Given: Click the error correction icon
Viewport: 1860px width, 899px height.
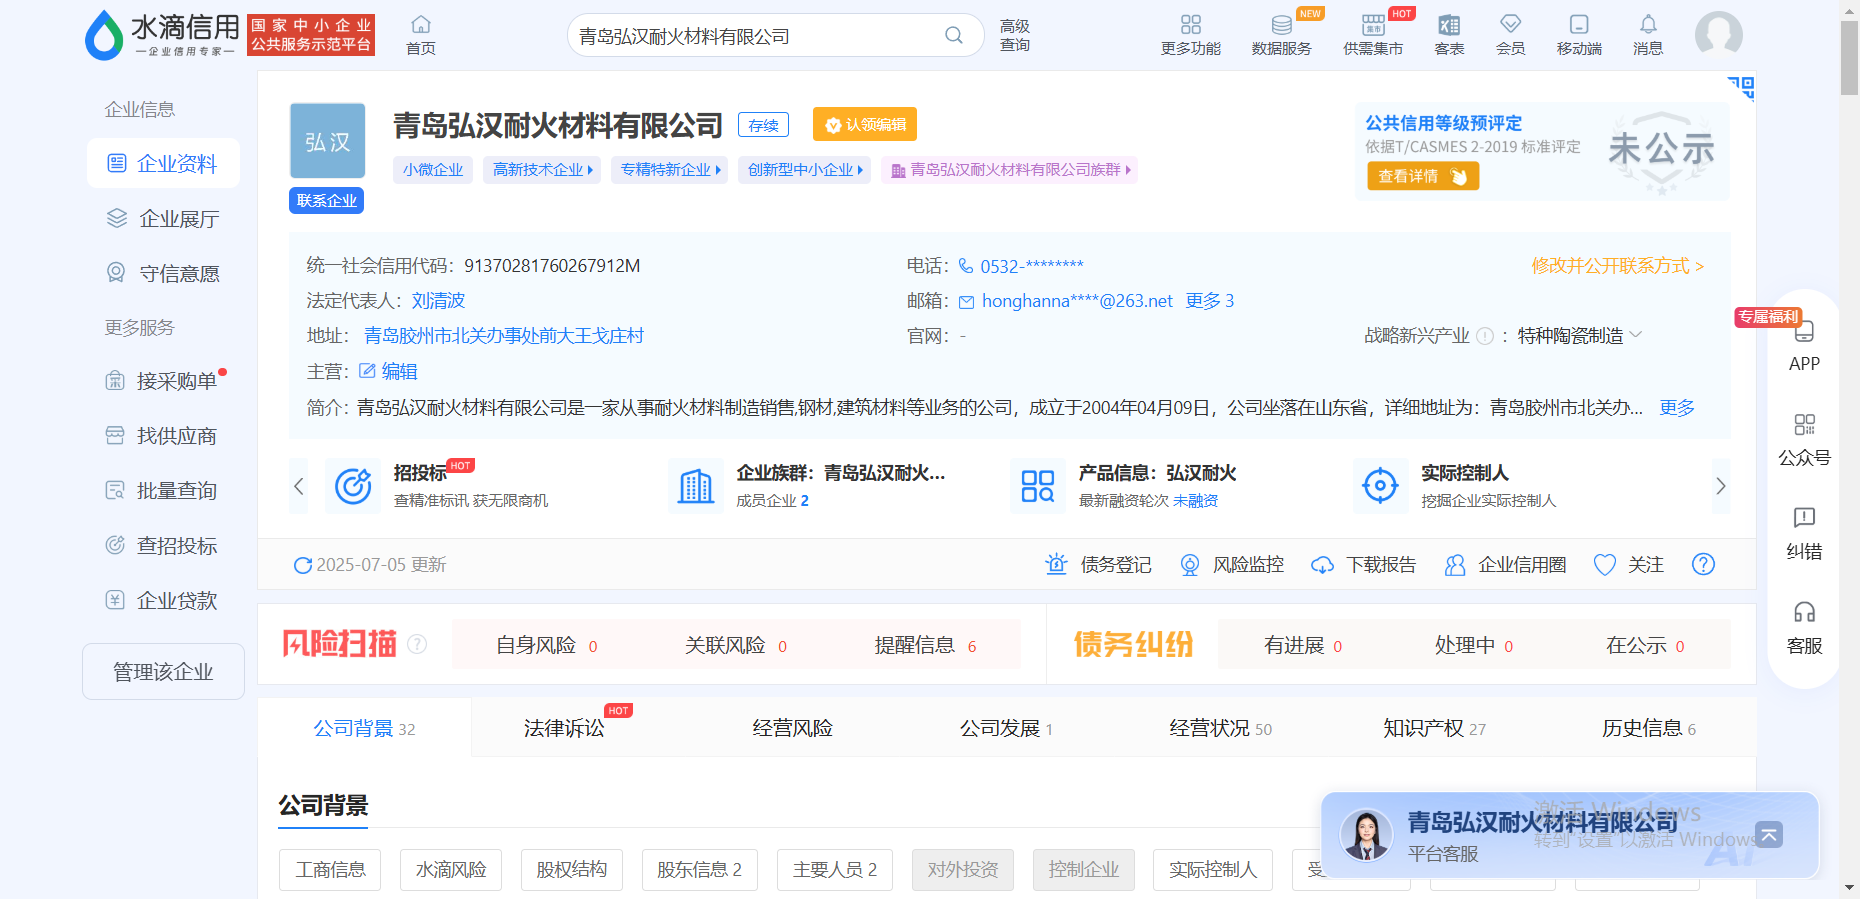Looking at the screenshot, I should tap(1804, 518).
